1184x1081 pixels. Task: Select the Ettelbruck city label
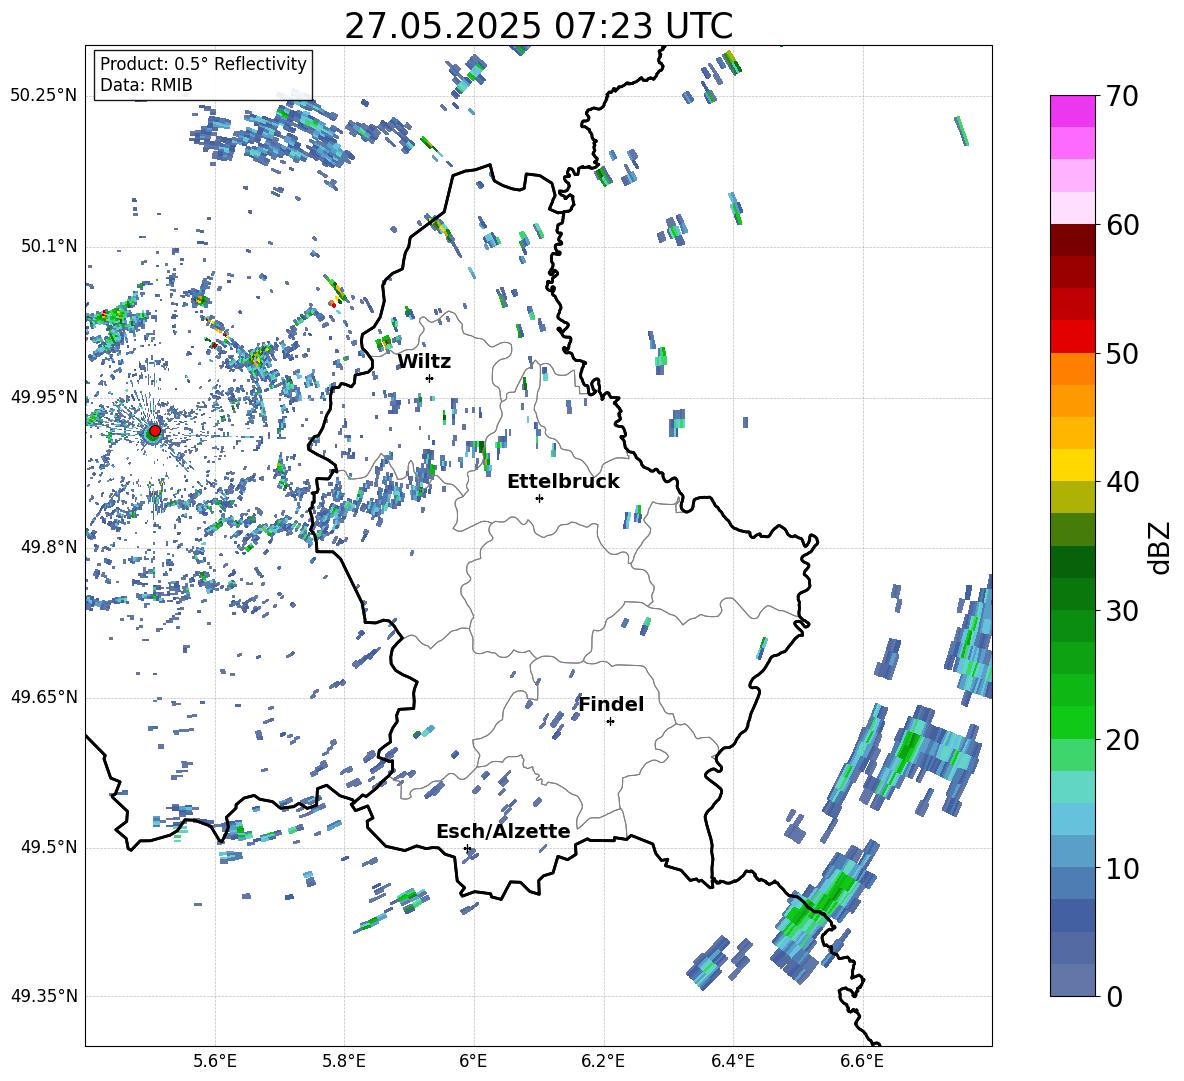563,482
